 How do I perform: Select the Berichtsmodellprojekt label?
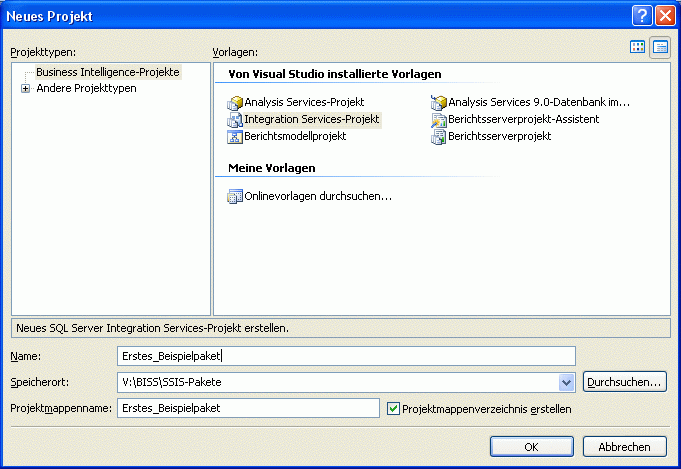coord(295,136)
